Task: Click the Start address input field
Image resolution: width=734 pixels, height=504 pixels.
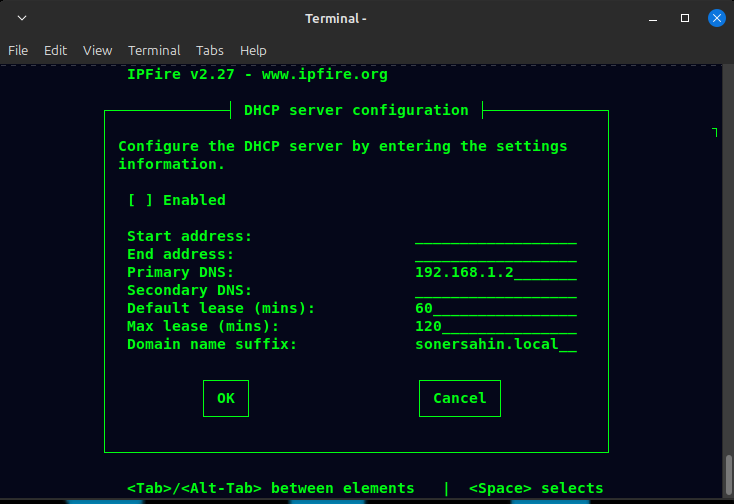Action: (x=496, y=236)
